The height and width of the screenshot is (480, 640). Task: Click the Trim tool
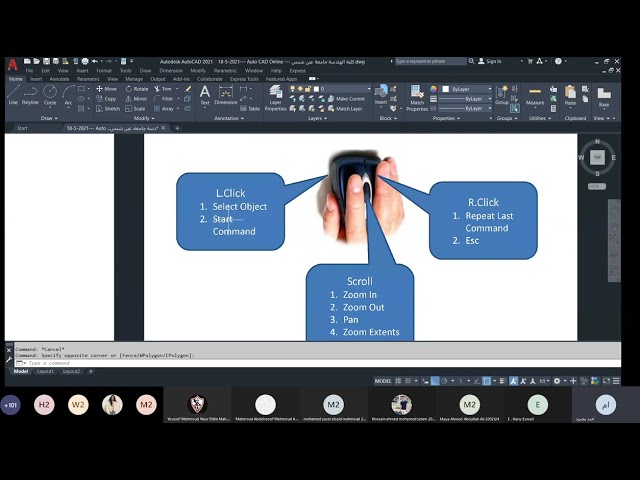click(163, 89)
